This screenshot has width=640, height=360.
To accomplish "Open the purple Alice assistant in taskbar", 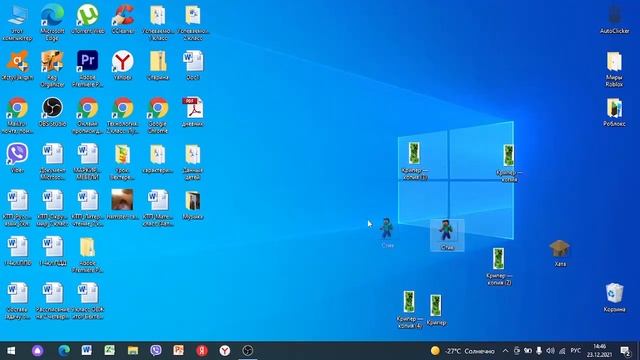I will (38, 351).
